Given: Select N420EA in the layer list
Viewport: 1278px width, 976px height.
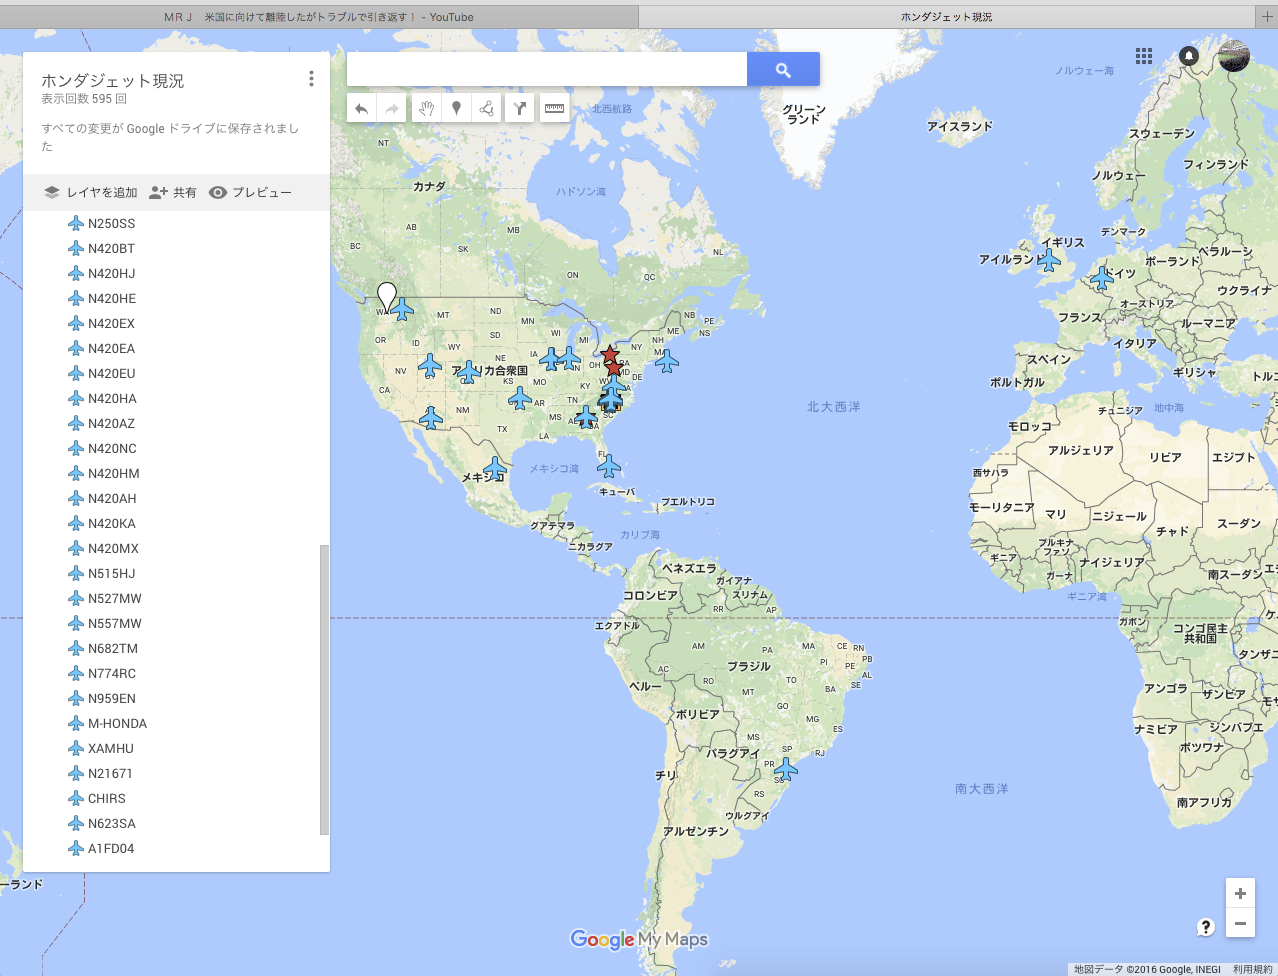Looking at the screenshot, I should coord(111,348).
